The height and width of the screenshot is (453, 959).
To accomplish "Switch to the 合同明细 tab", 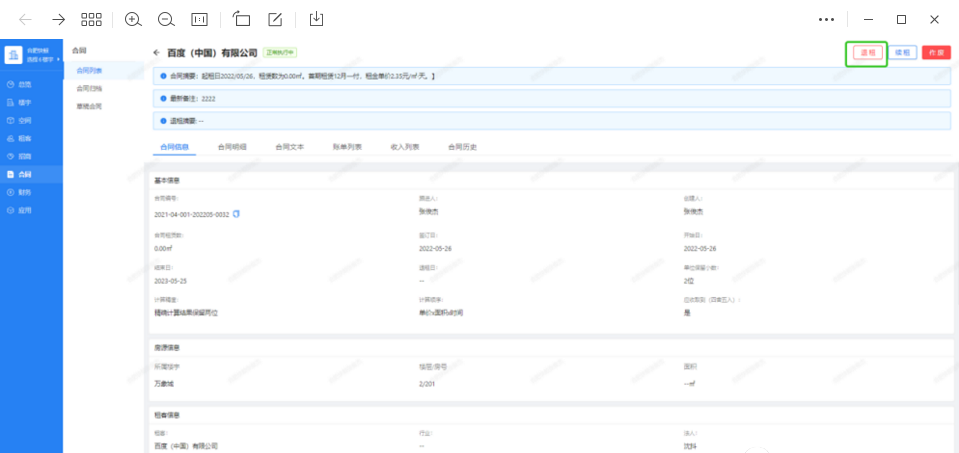I will [x=232, y=147].
